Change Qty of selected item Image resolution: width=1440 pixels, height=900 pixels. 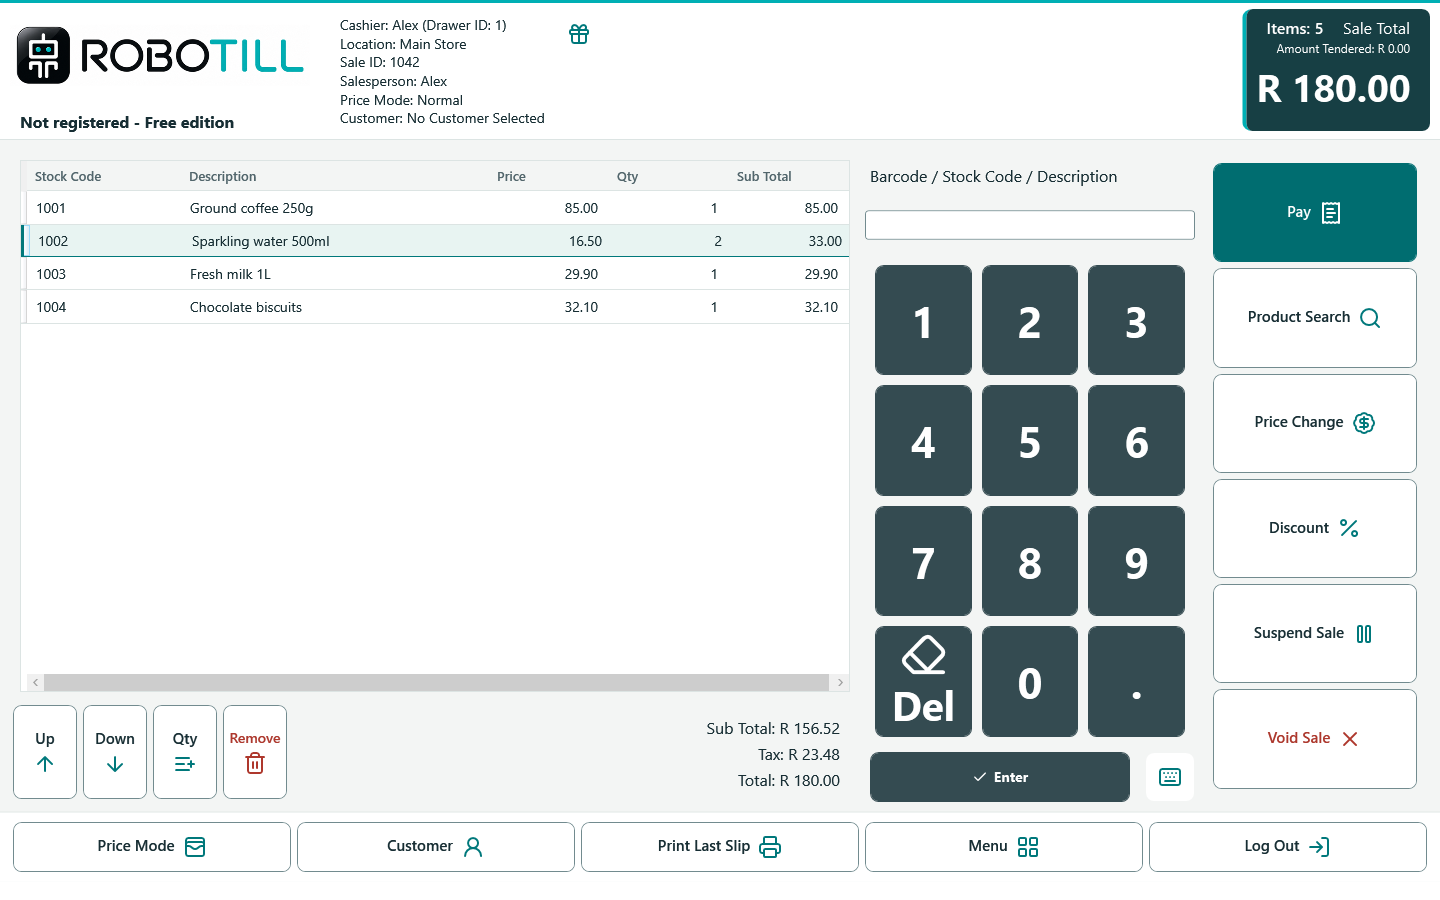[x=185, y=752]
